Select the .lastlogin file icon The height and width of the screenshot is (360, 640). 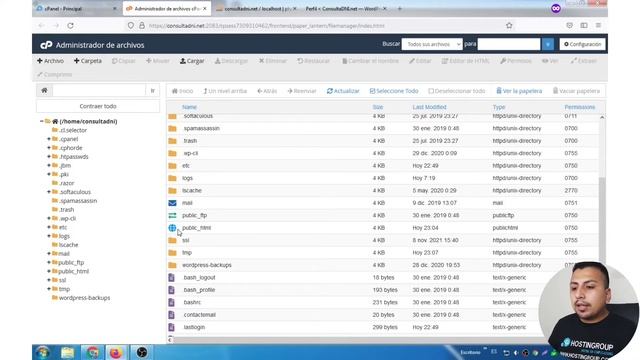tap(171, 327)
